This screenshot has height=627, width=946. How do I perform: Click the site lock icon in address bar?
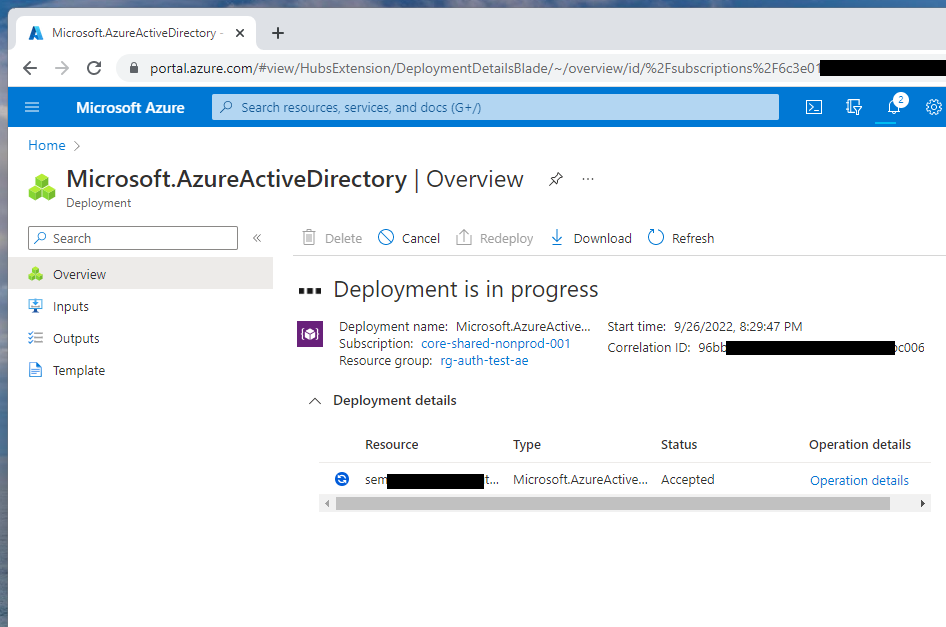pos(134,68)
